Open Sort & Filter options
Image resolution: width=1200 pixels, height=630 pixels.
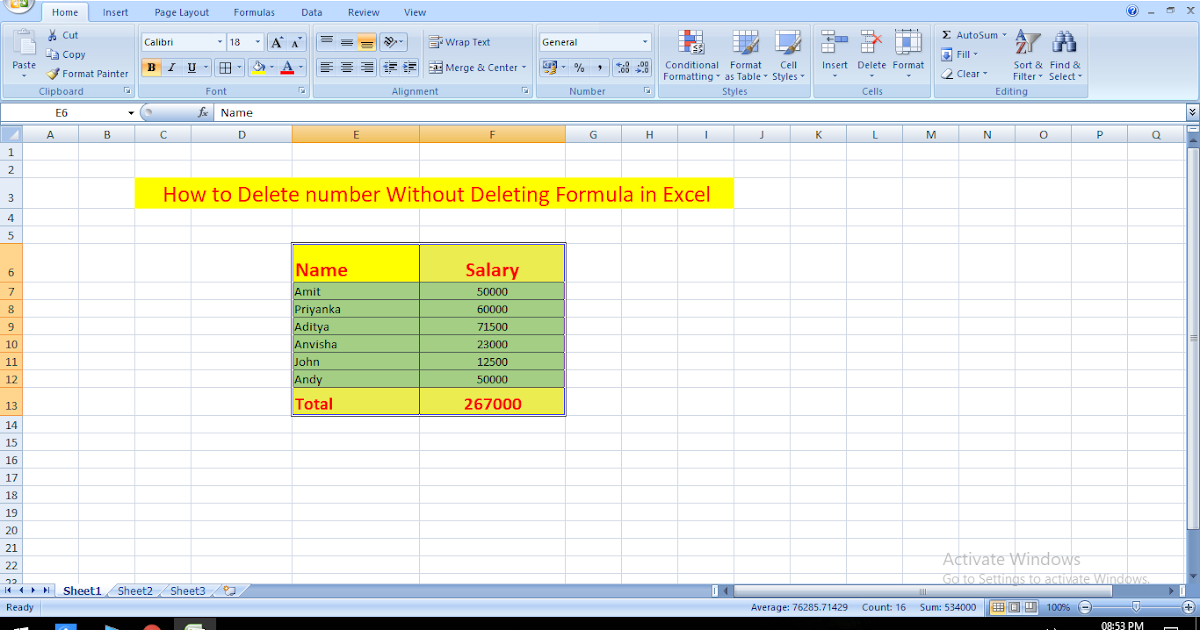tap(1028, 43)
